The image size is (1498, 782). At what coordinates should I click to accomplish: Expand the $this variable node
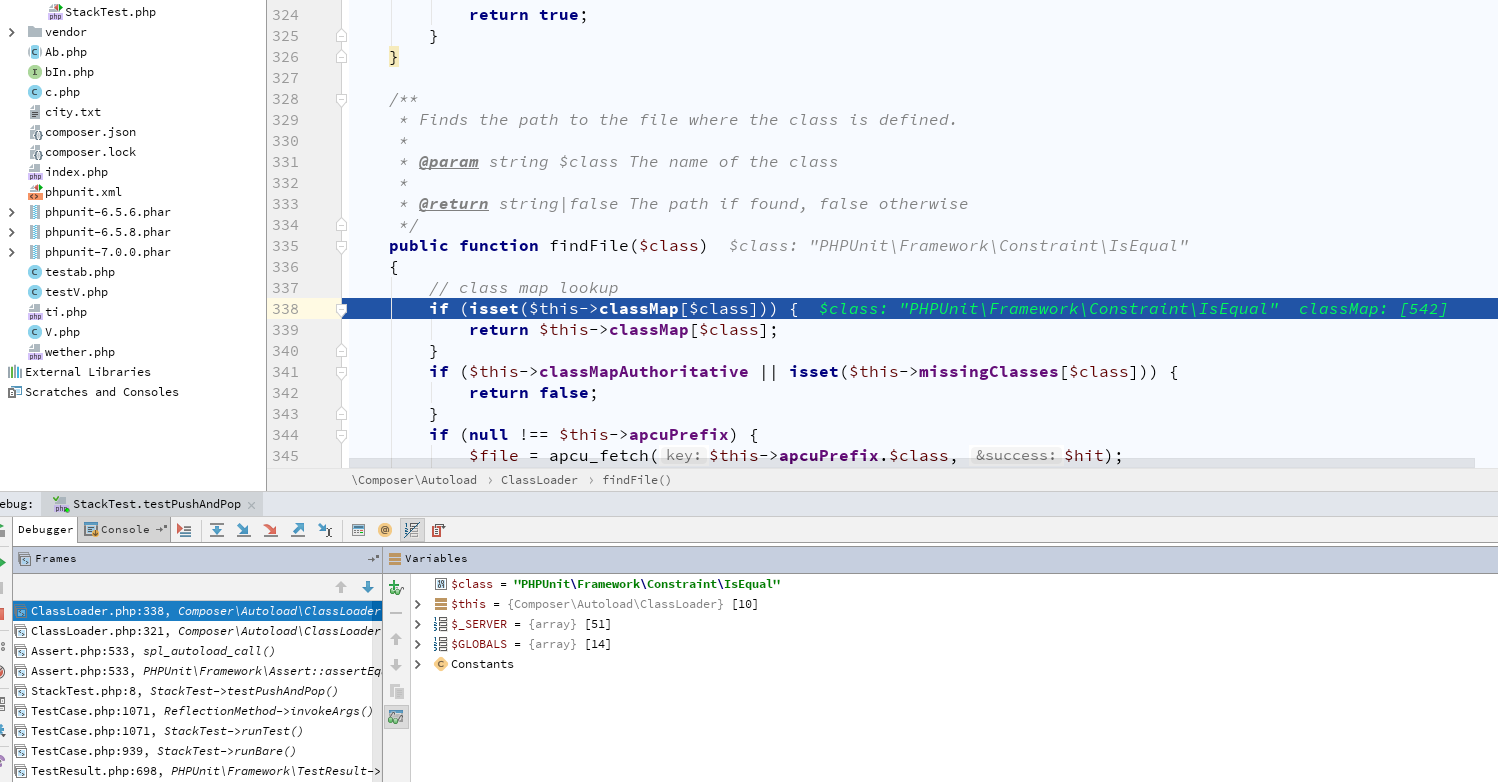(418, 604)
